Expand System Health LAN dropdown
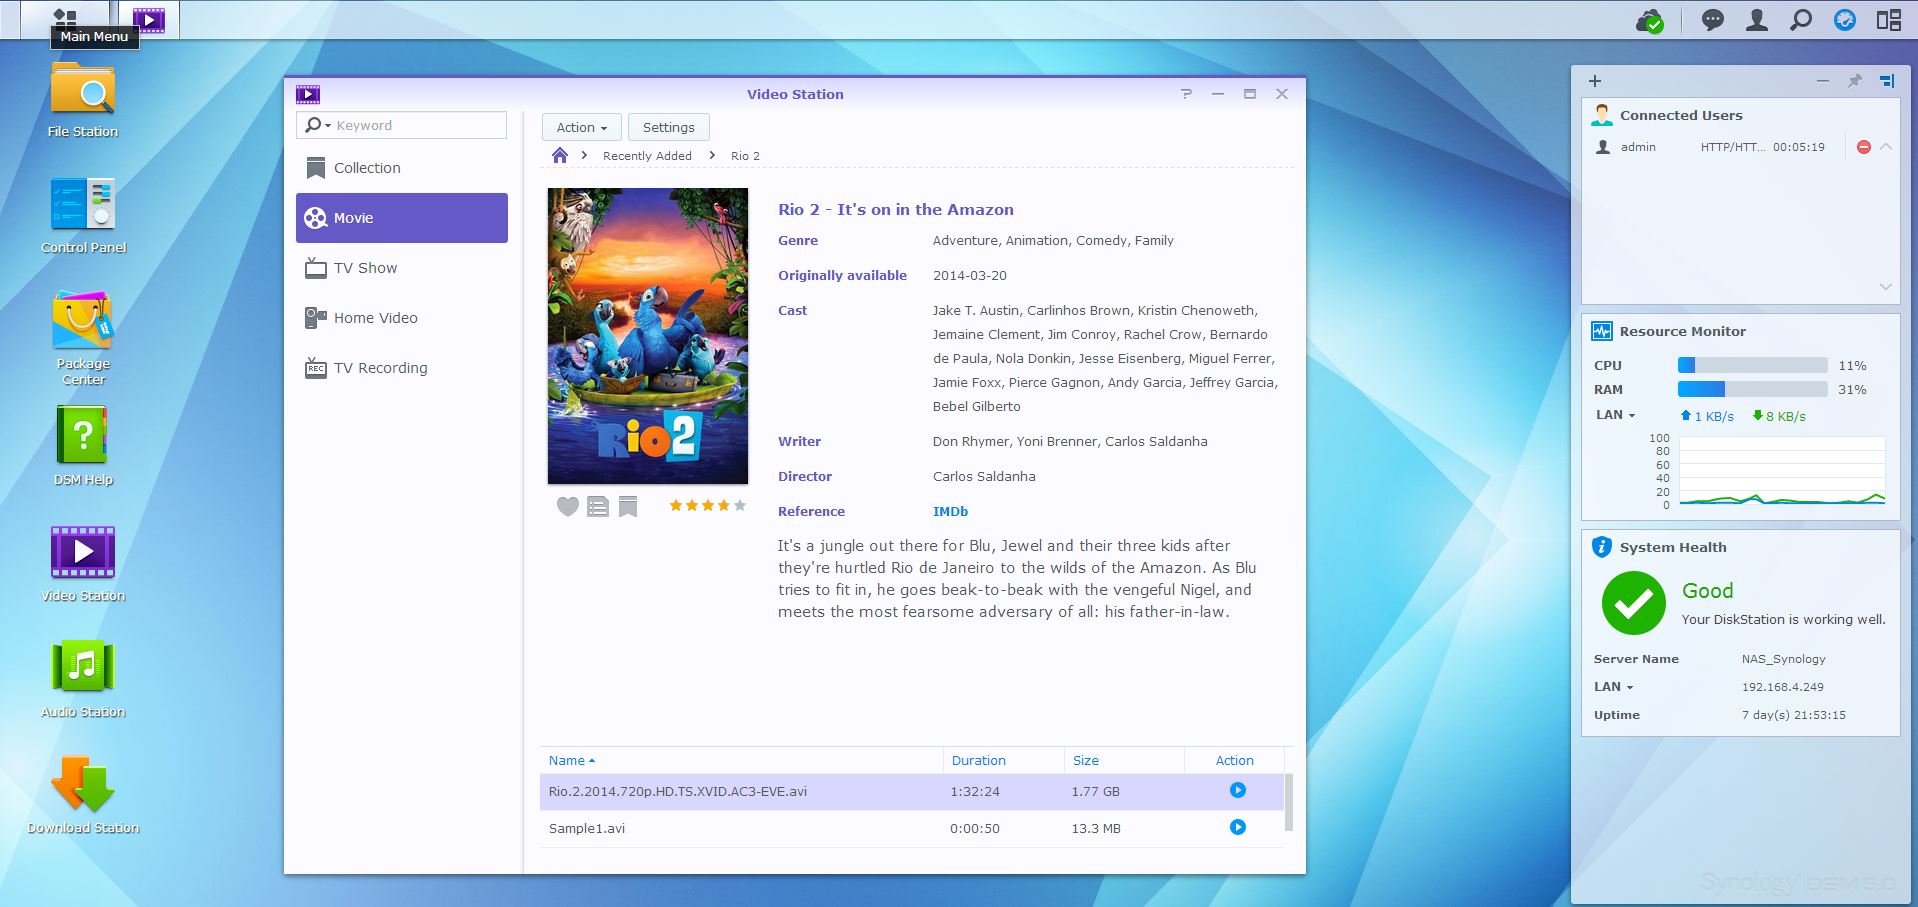The image size is (1918, 907). (x=1613, y=687)
